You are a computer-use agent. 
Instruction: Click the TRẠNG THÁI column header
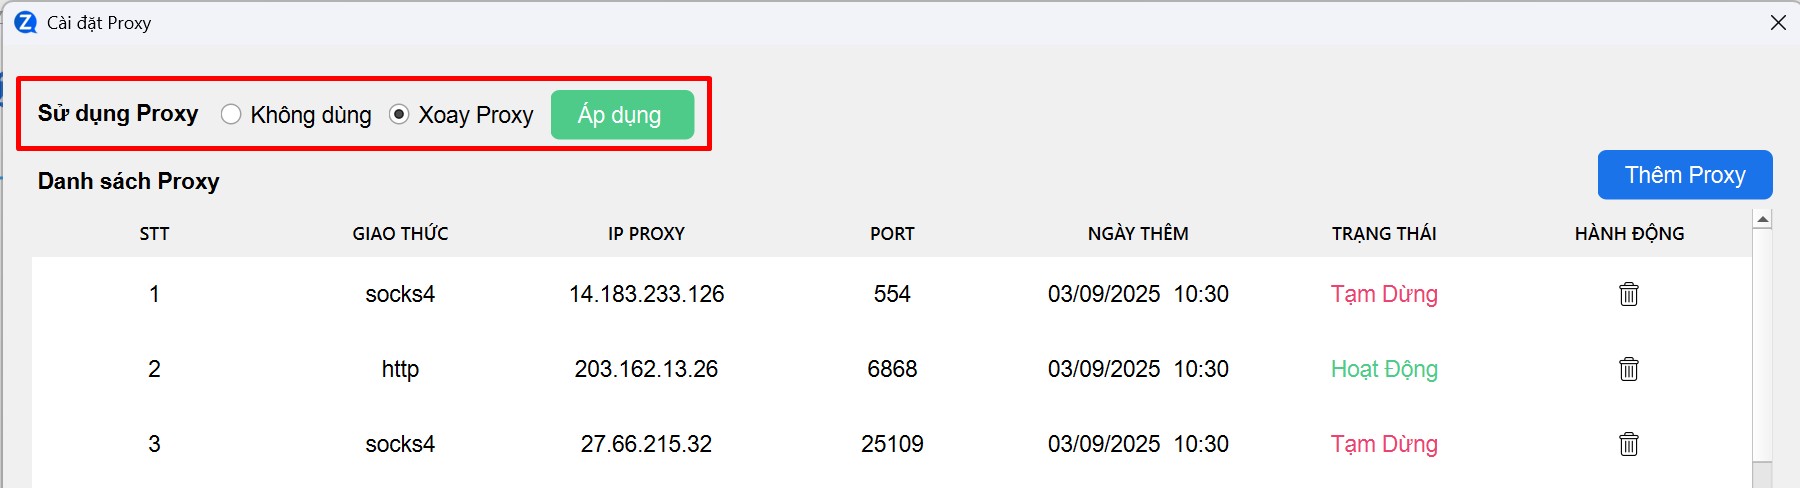coord(1383,234)
